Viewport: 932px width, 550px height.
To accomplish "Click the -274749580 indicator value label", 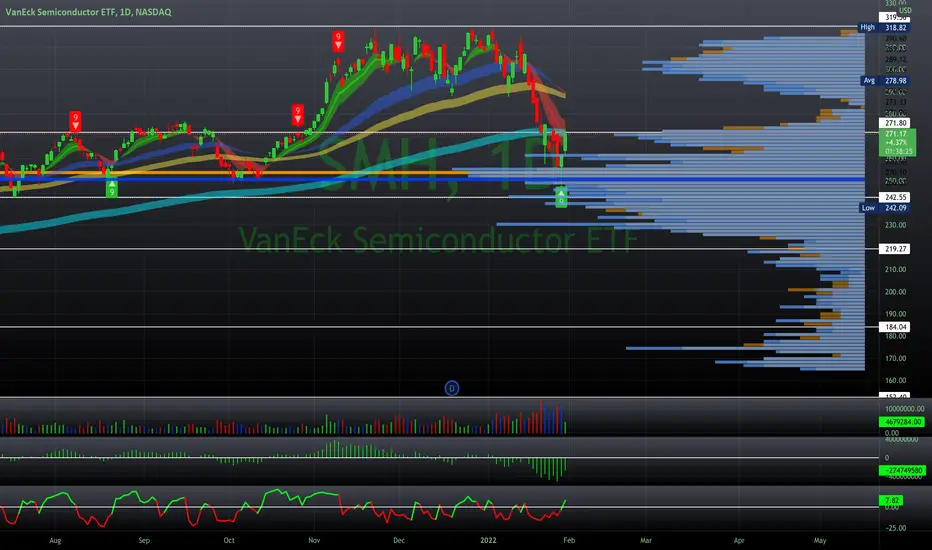I will coord(902,470).
